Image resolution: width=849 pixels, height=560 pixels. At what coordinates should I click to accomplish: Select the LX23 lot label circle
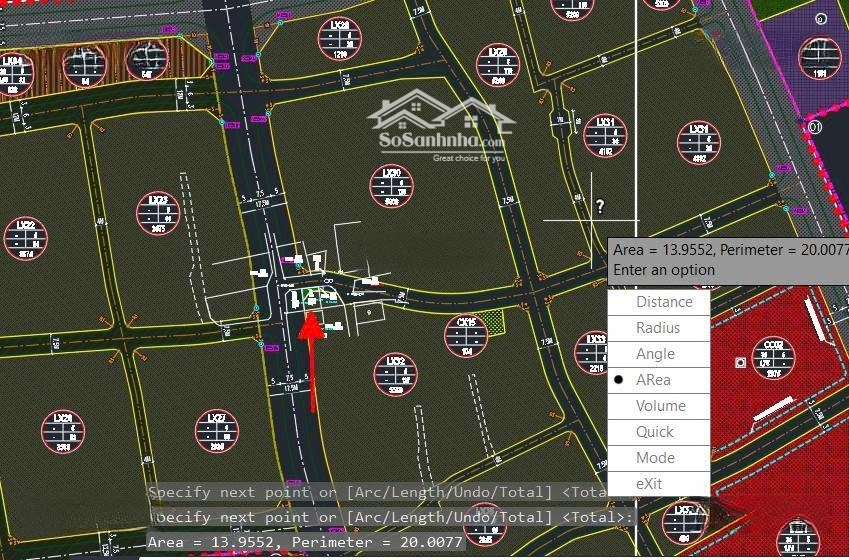158,213
